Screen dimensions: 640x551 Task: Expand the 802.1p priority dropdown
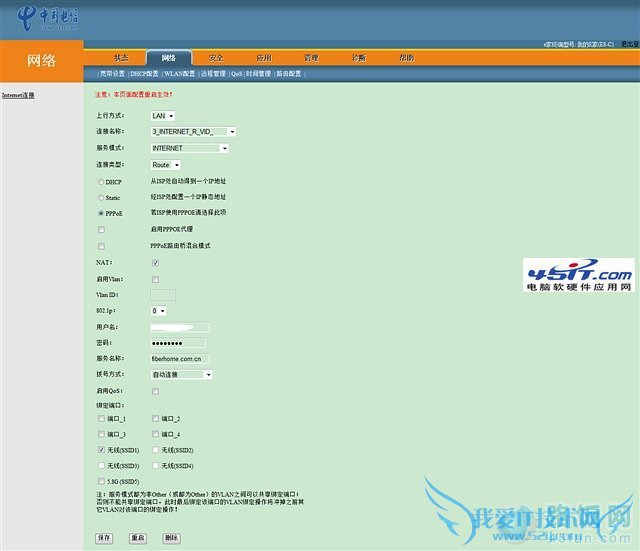click(x=158, y=311)
